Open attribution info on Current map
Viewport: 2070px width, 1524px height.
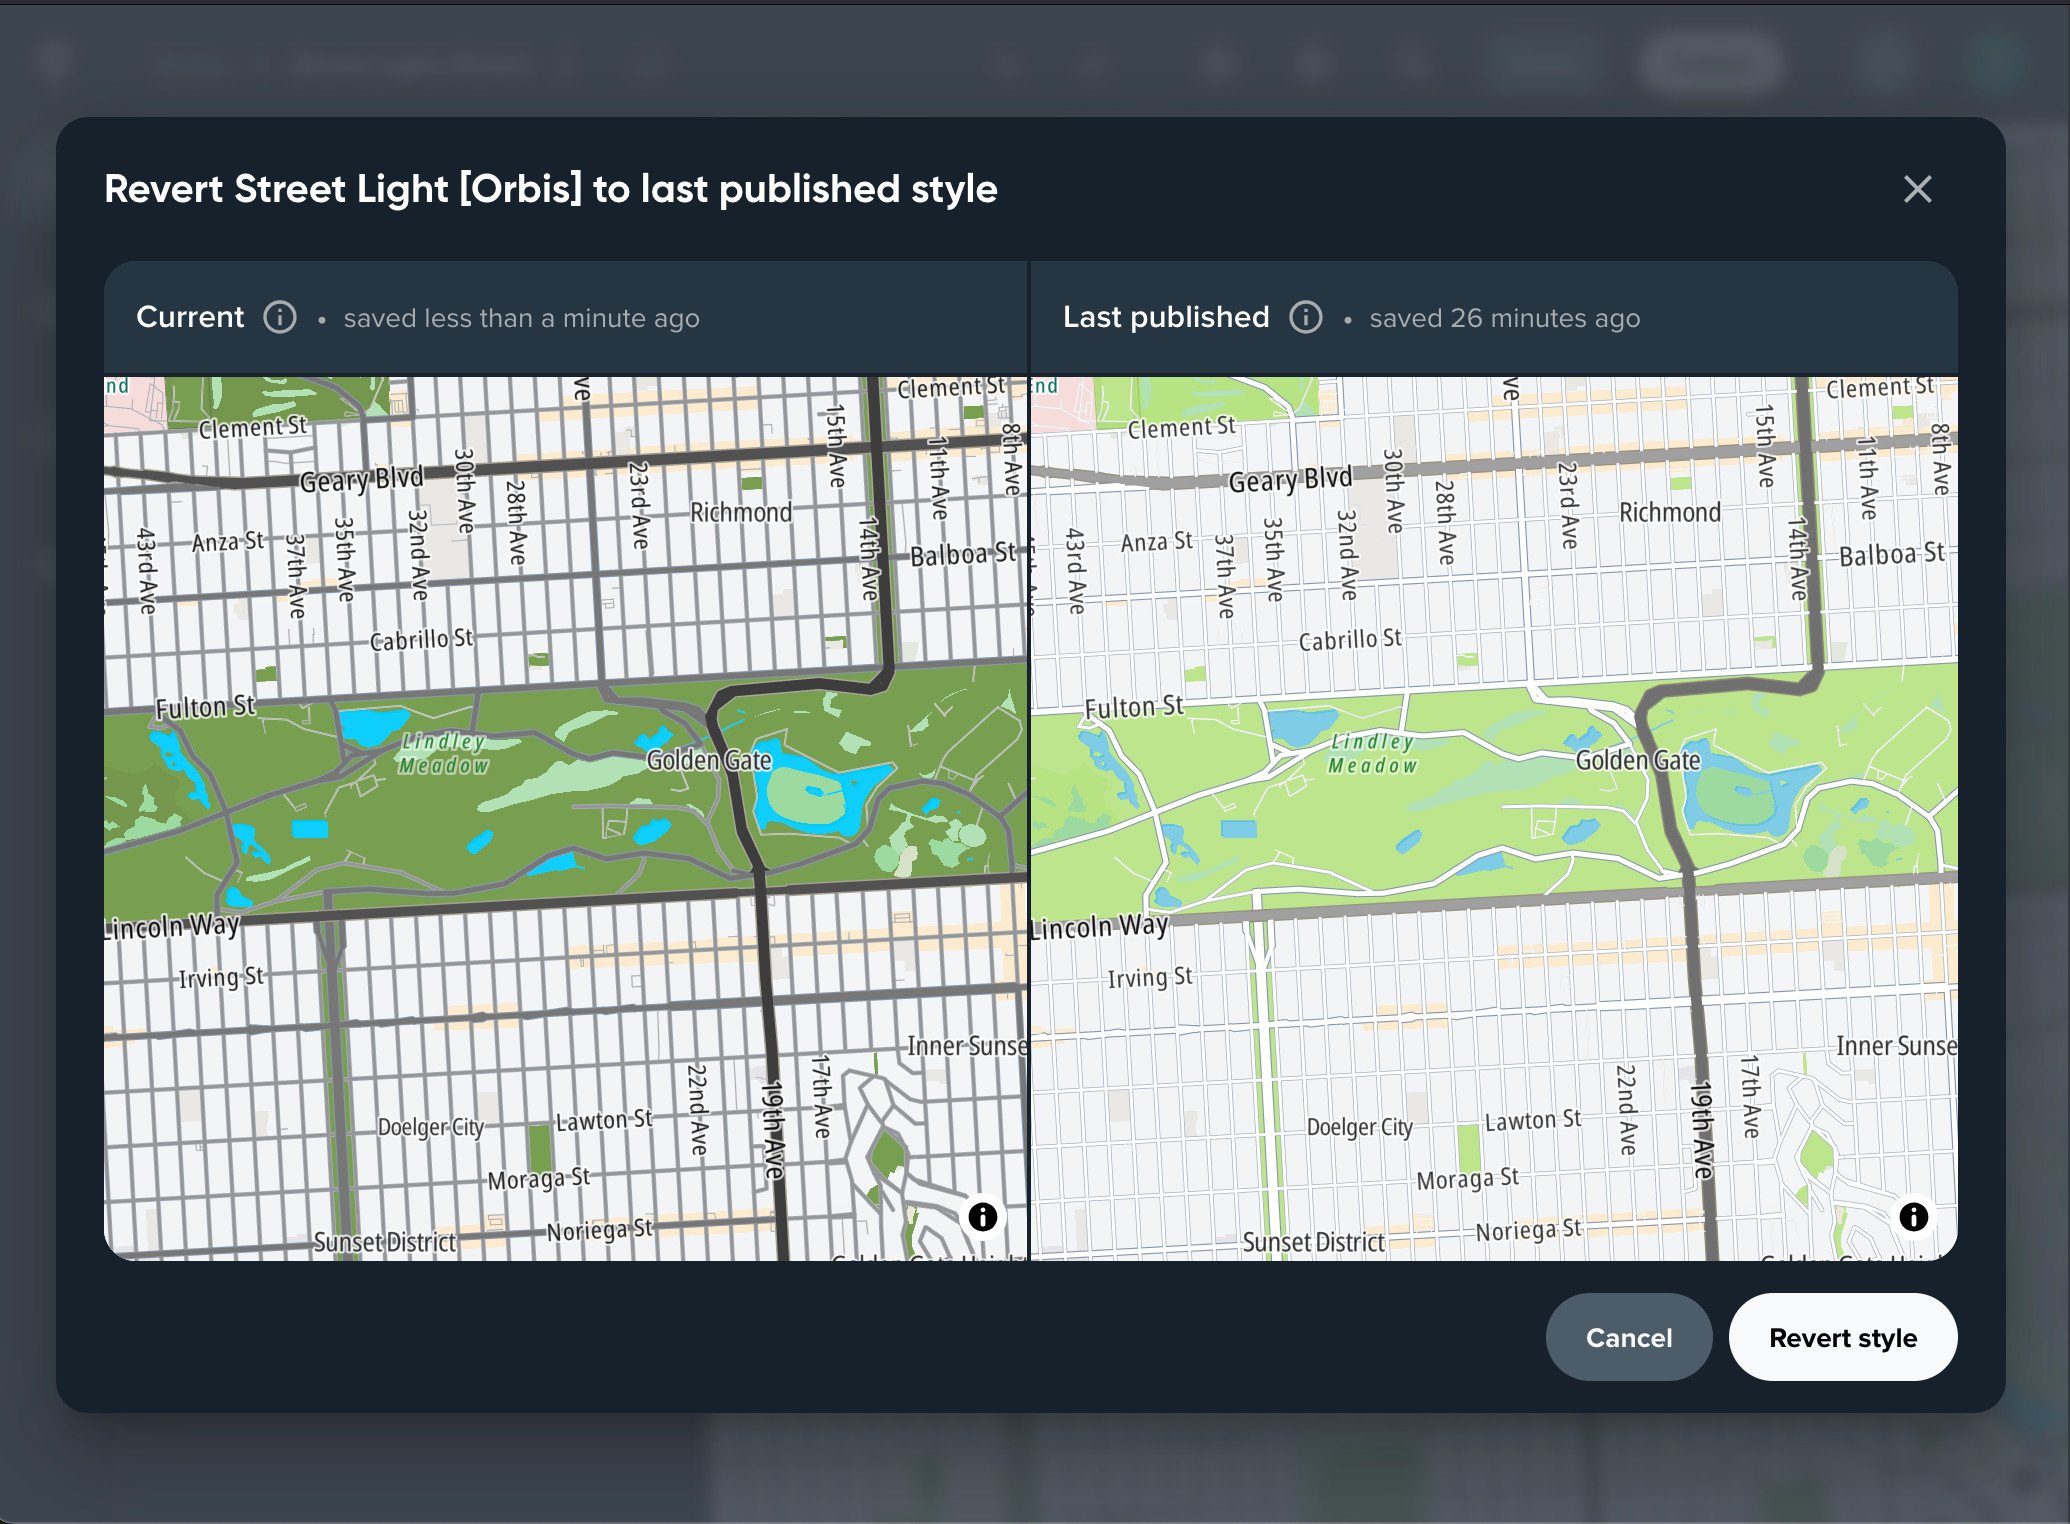pyautogui.click(x=983, y=1216)
